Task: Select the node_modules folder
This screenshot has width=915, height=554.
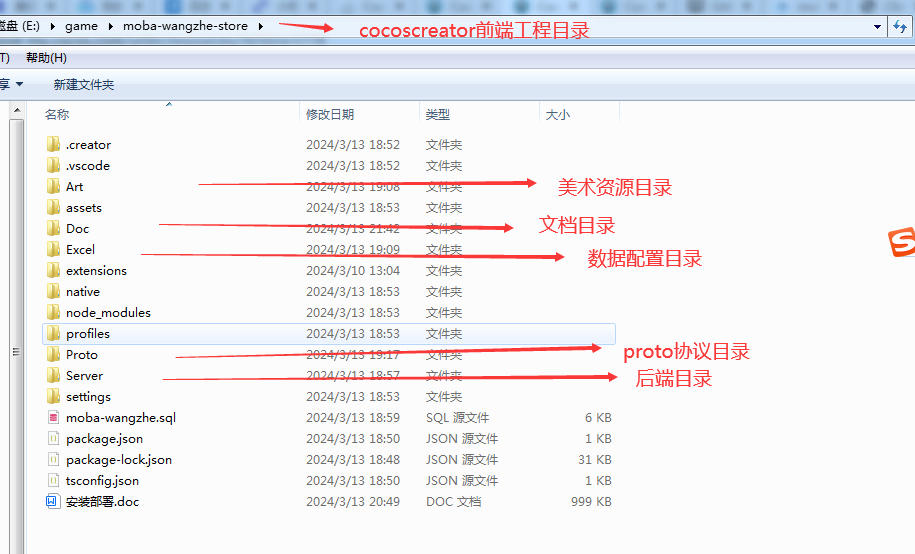Action: click(108, 313)
